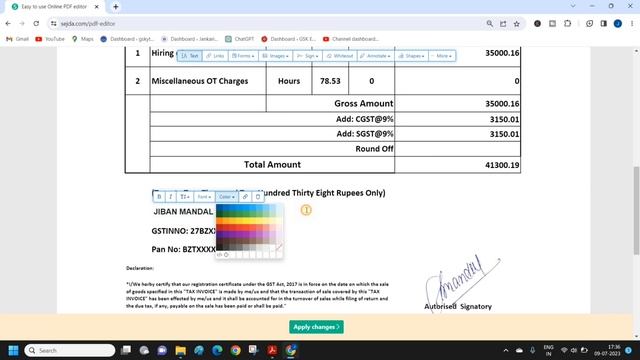Click the delete trash icon in text toolbar

point(258,197)
